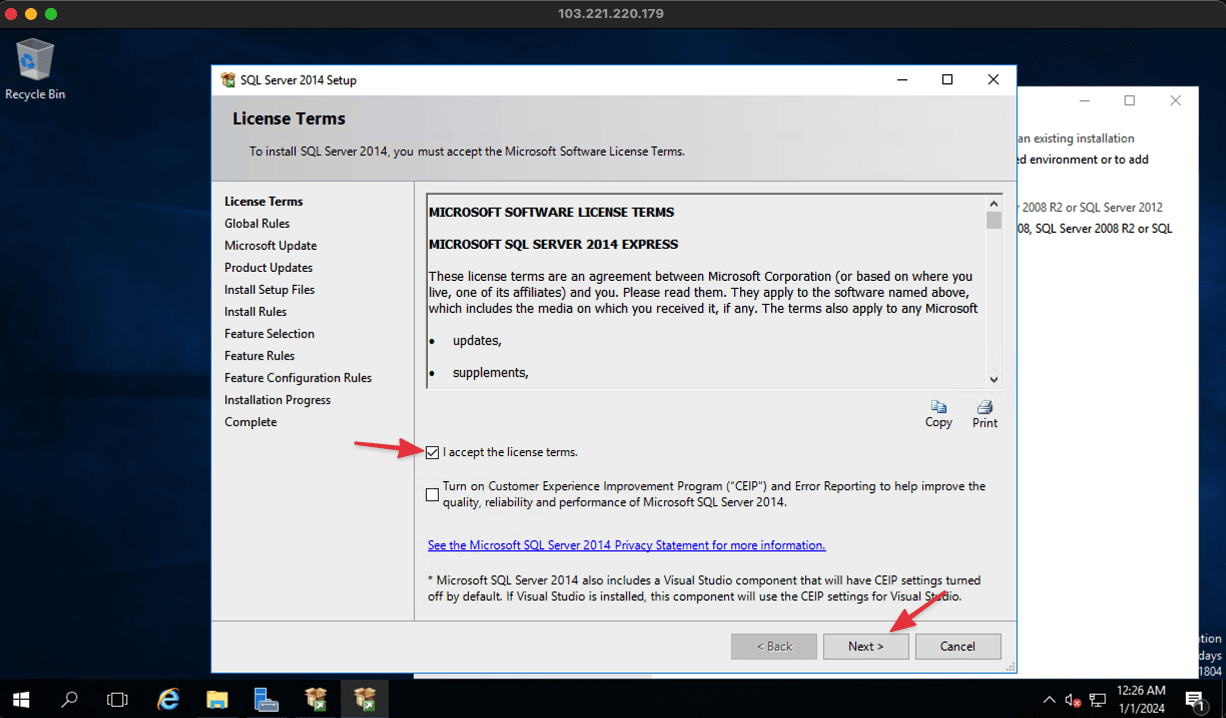
Task: Launch Internet Explorer from the taskbar
Action: 168,698
